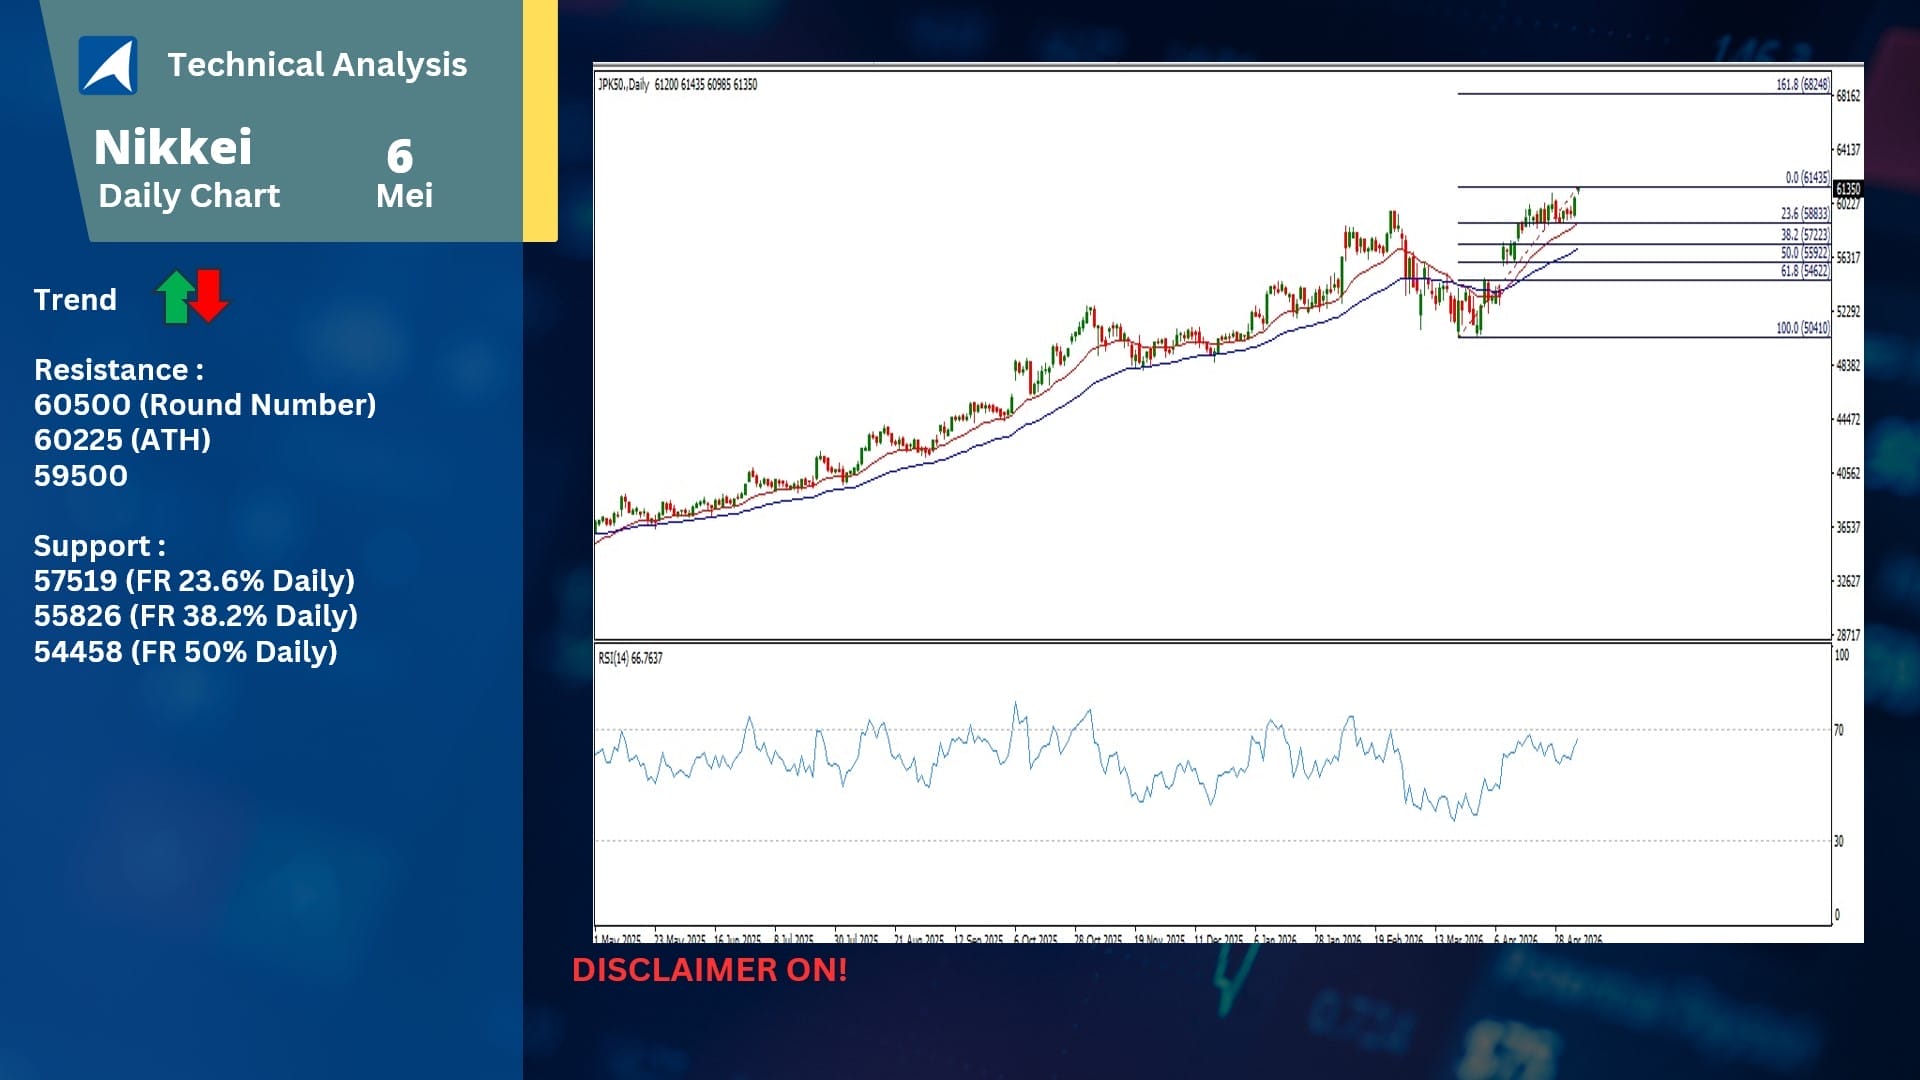Click the 100.0 Fibonacci level label
Viewport: 1920px width, 1080px height.
[x=1803, y=328]
